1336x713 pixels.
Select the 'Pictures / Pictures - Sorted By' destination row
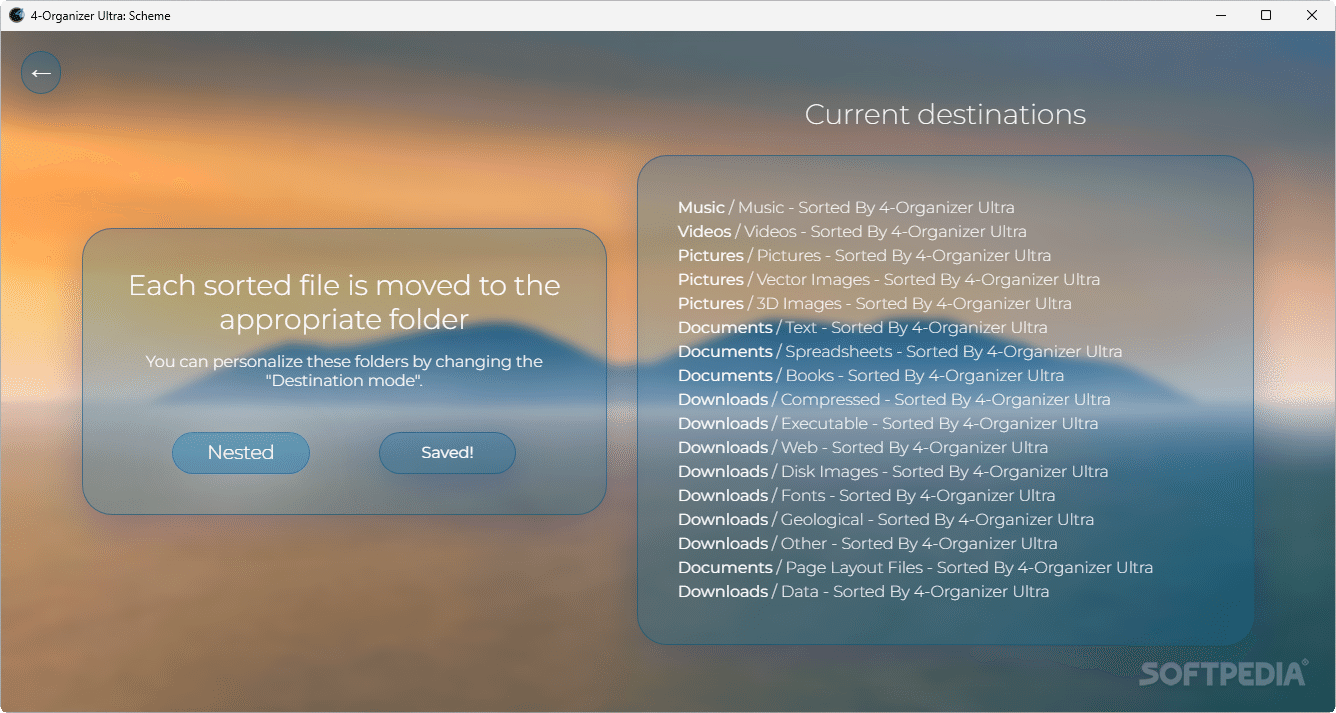pos(865,256)
